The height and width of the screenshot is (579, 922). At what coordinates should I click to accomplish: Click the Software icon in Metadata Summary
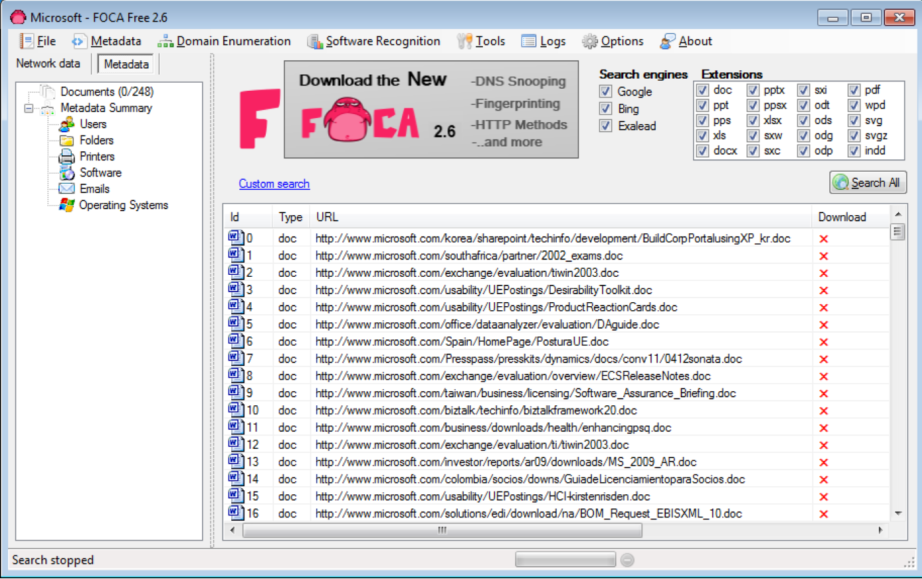point(66,173)
